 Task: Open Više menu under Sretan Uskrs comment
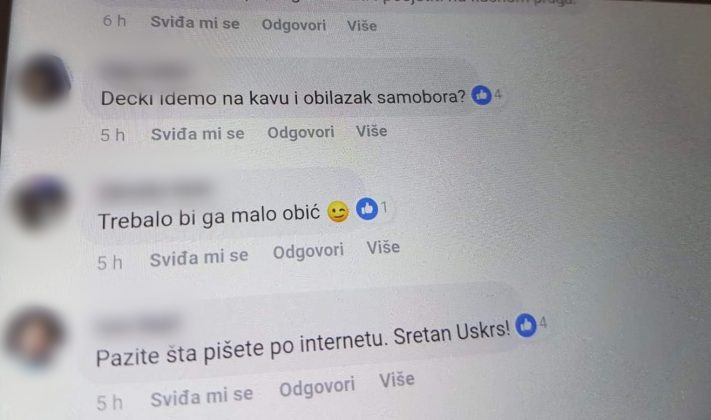[x=397, y=379]
